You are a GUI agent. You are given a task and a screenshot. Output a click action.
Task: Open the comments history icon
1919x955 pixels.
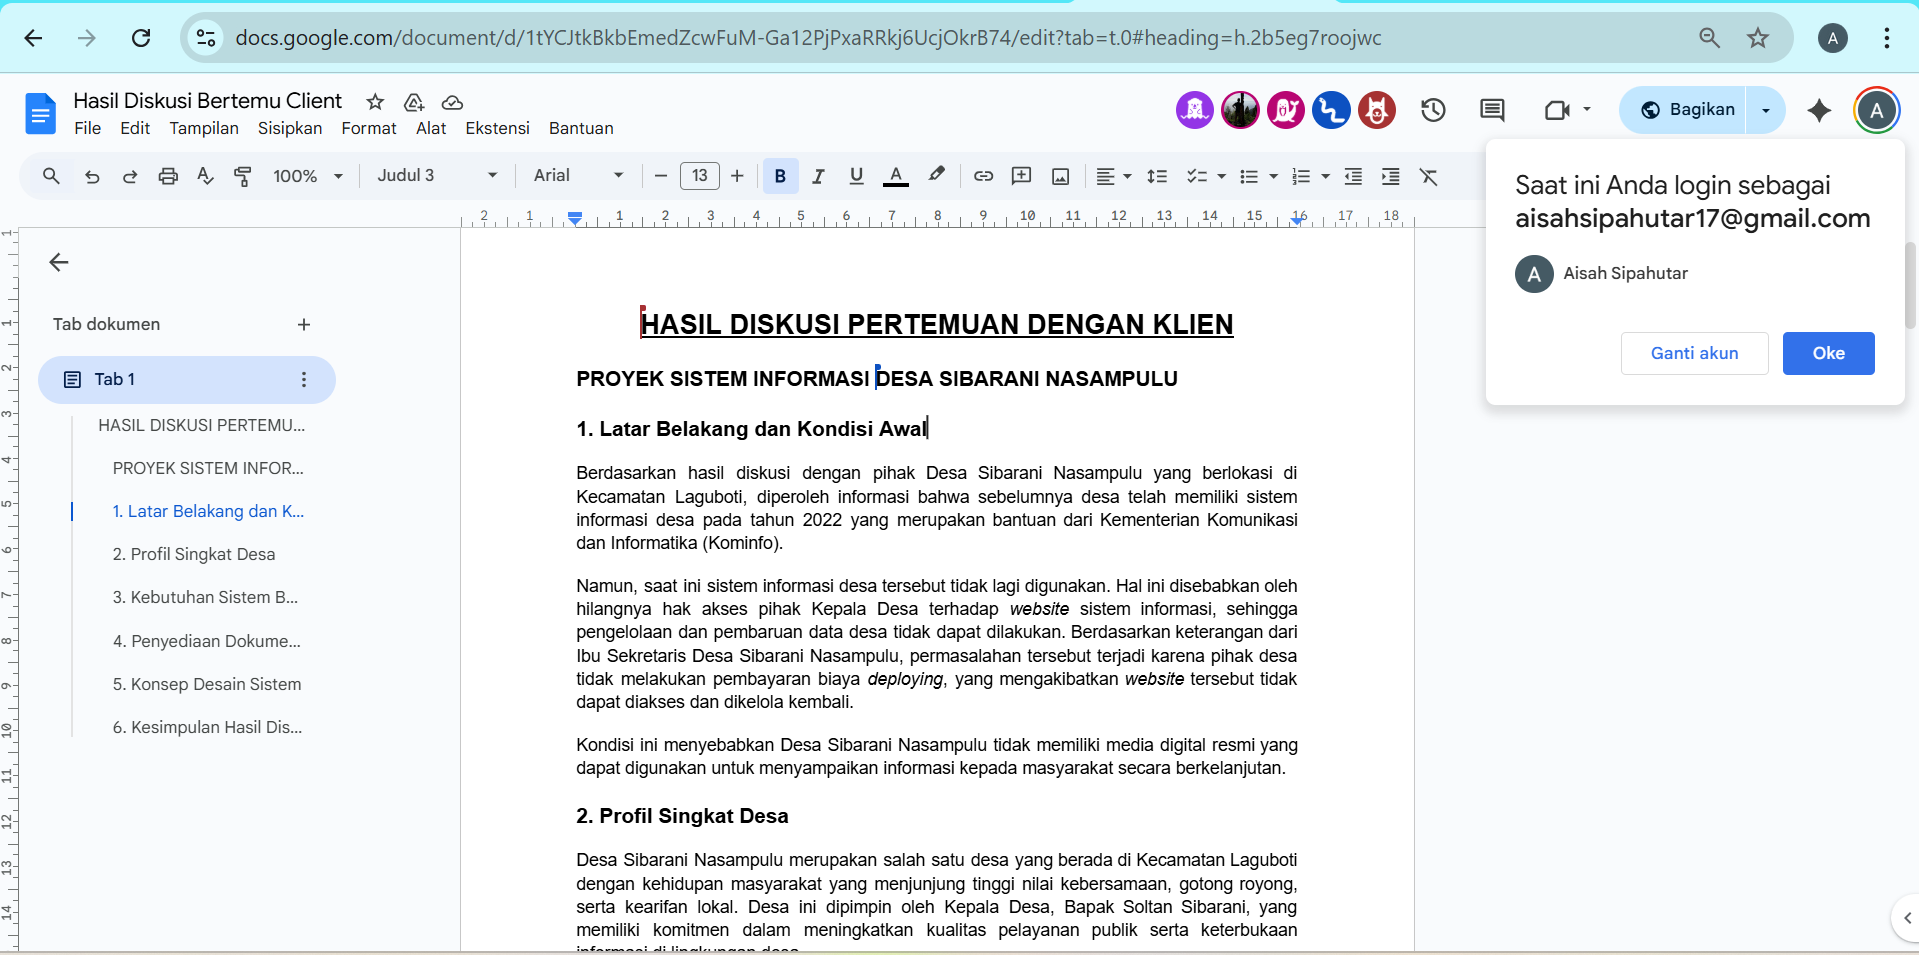click(1492, 110)
